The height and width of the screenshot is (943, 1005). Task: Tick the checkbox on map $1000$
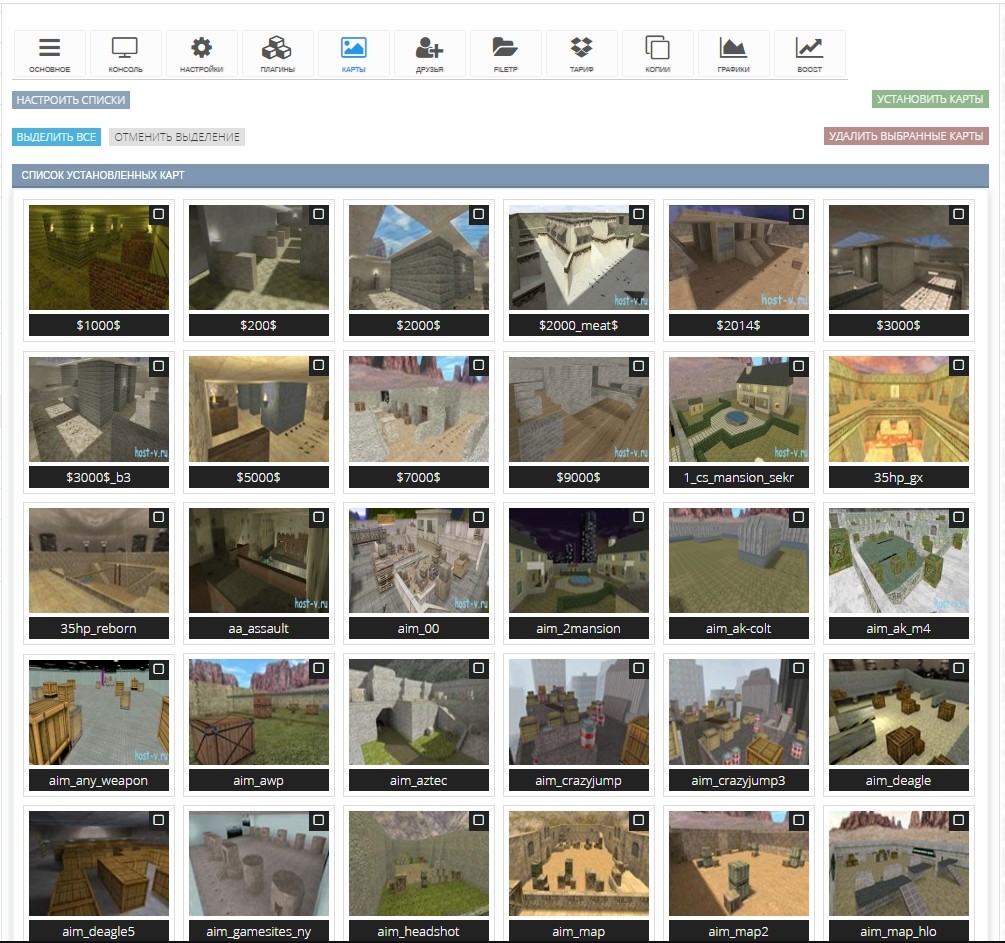tap(158, 214)
